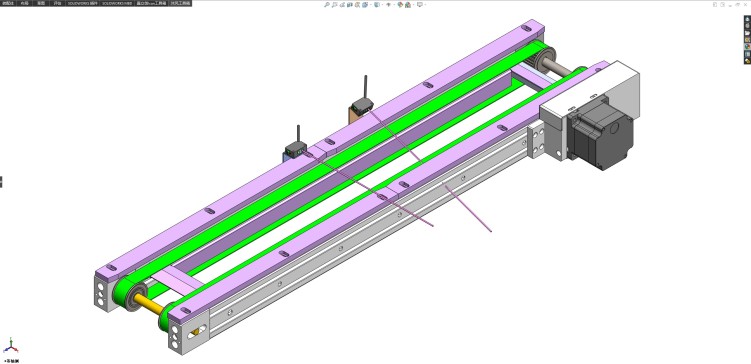Open Dynamic Annotation Views icon
This screenshot has height=364, width=751.
click(357, 5)
